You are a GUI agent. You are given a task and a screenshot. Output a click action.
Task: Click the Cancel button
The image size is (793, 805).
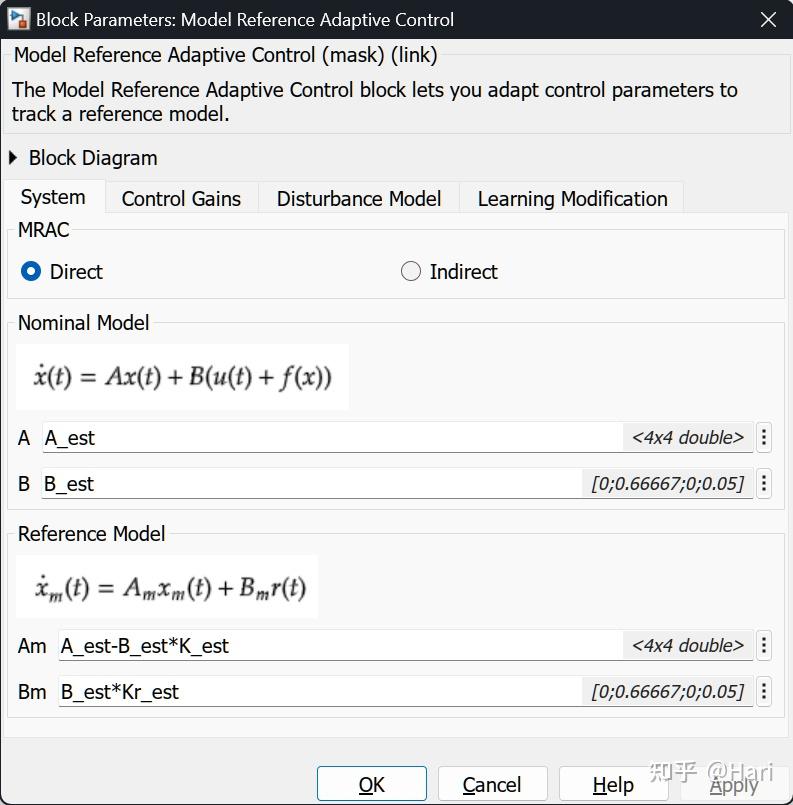[492, 785]
